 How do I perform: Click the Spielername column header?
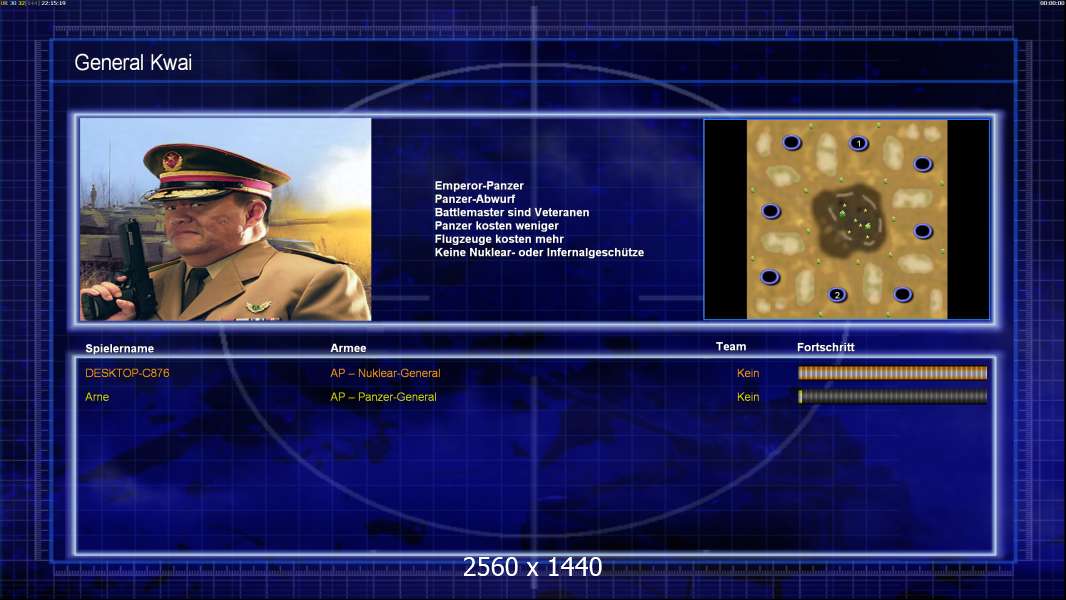pos(120,349)
